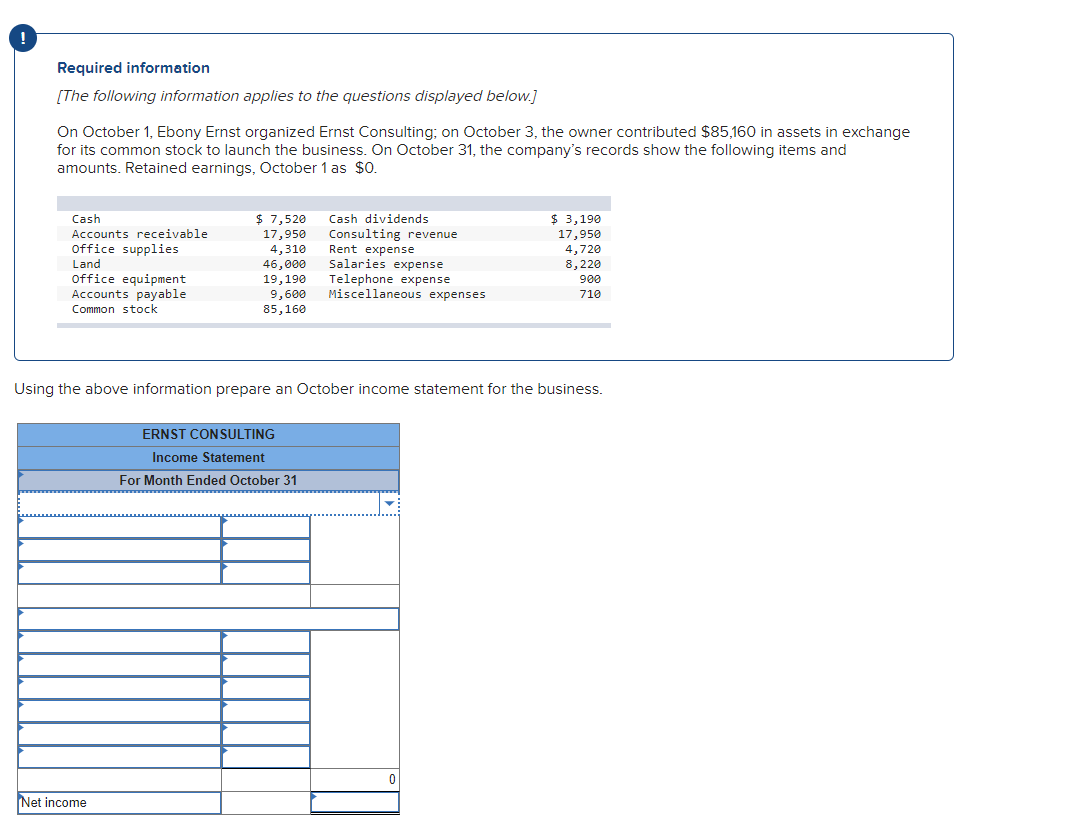Click the 'ERNST CONSULTING' statement title
Image resolution: width=1092 pixels, height=834 pixels.
point(208,434)
